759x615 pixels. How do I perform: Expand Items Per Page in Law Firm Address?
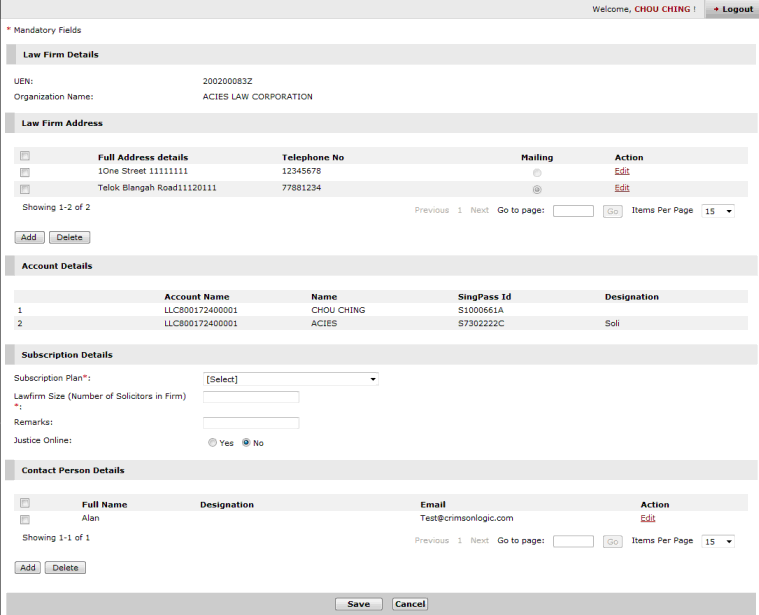point(718,211)
